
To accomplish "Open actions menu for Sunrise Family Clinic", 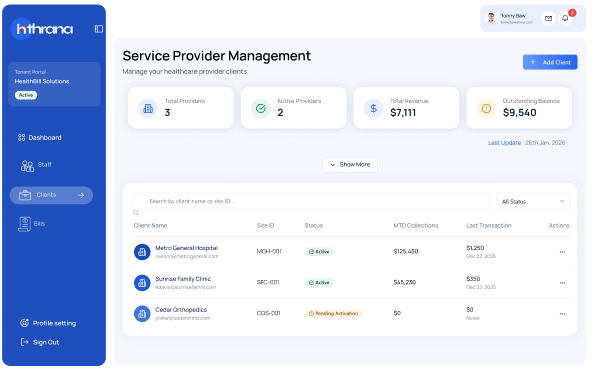I will (x=562, y=283).
